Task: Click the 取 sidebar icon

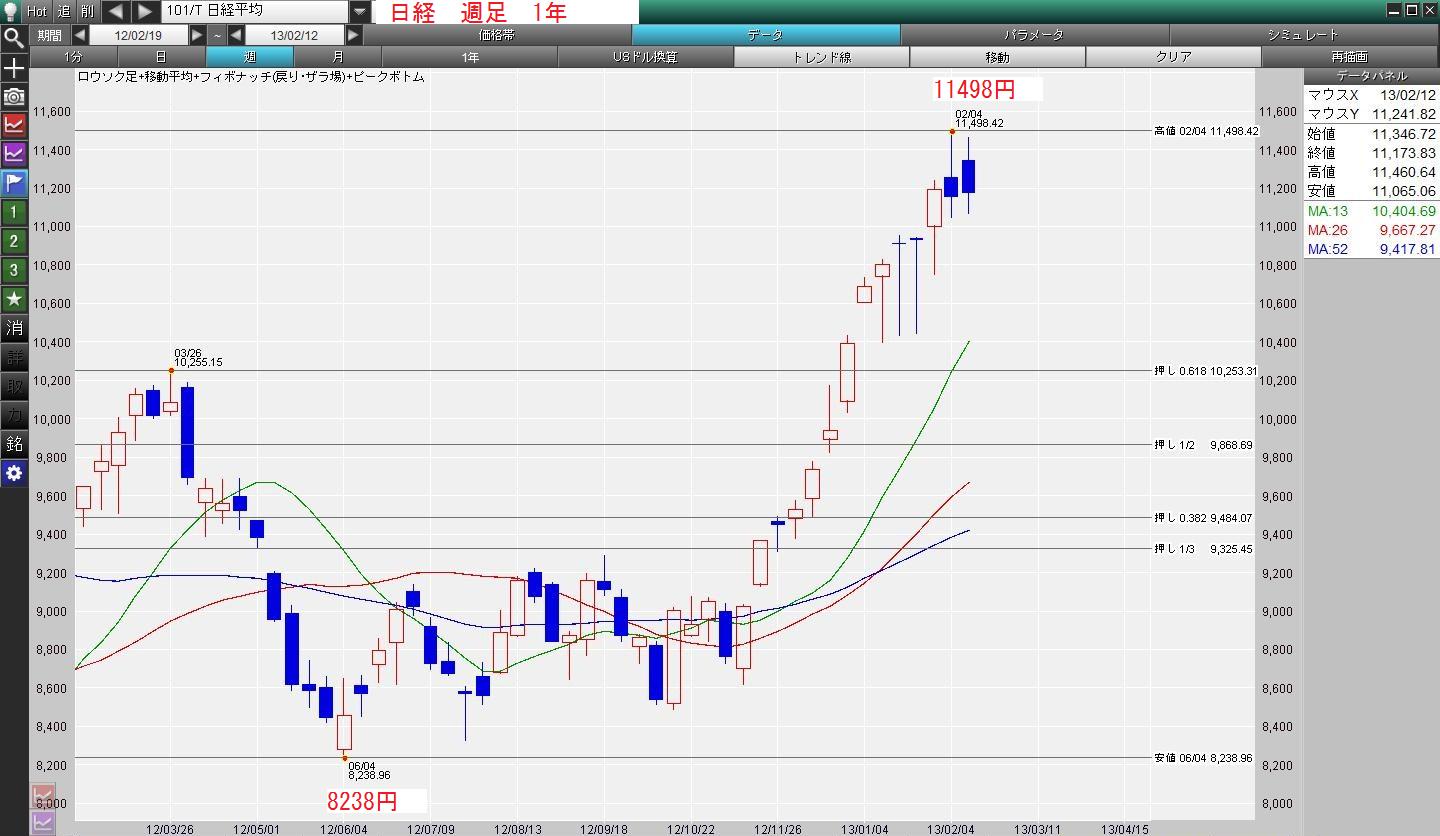Action: [x=14, y=386]
